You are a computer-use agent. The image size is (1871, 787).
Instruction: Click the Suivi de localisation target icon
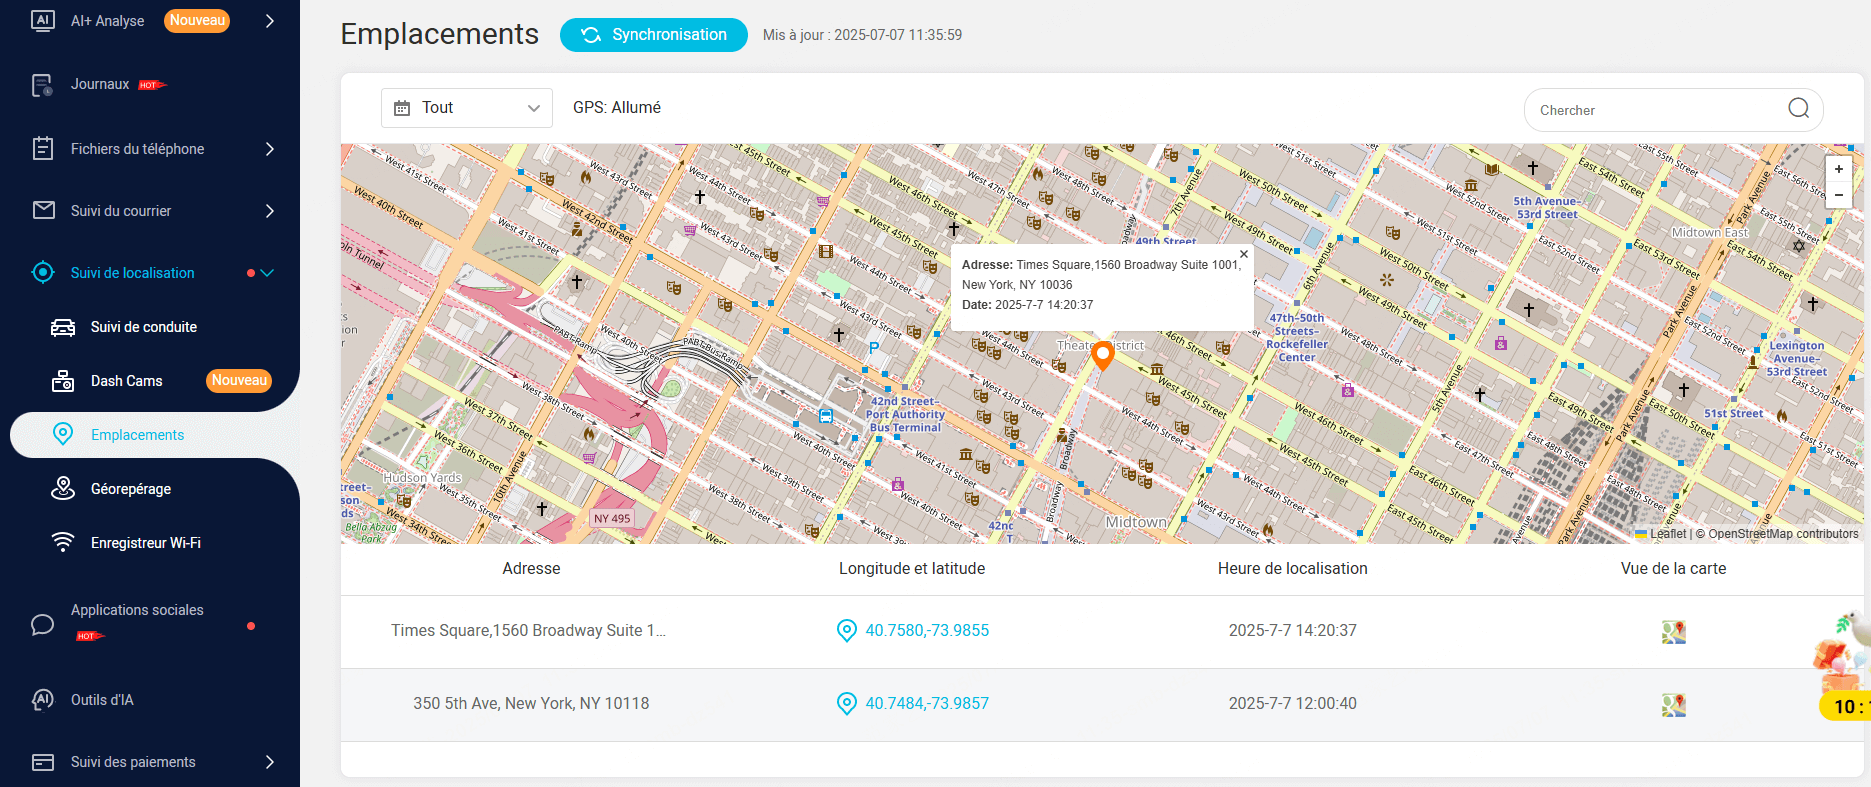tap(43, 272)
